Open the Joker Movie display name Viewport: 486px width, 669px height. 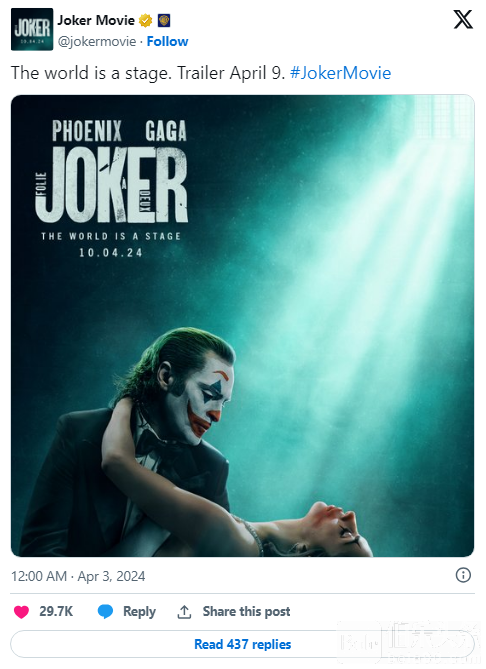(x=96, y=20)
